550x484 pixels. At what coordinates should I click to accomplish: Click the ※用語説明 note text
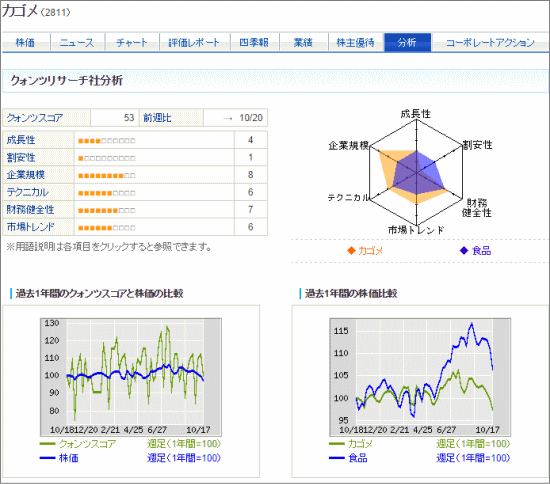pos(109,247)
